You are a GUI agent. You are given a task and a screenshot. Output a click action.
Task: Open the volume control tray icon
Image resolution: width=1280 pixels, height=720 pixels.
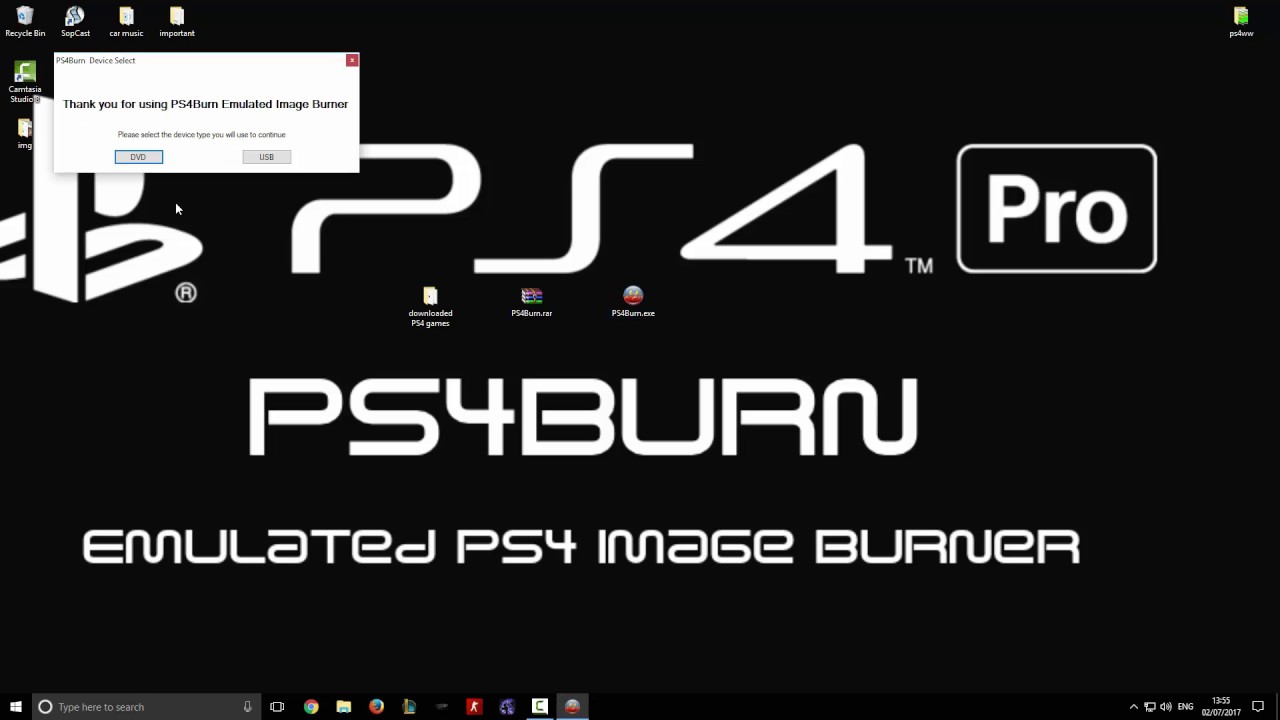pyautogui.click(x=1165, y=707)
